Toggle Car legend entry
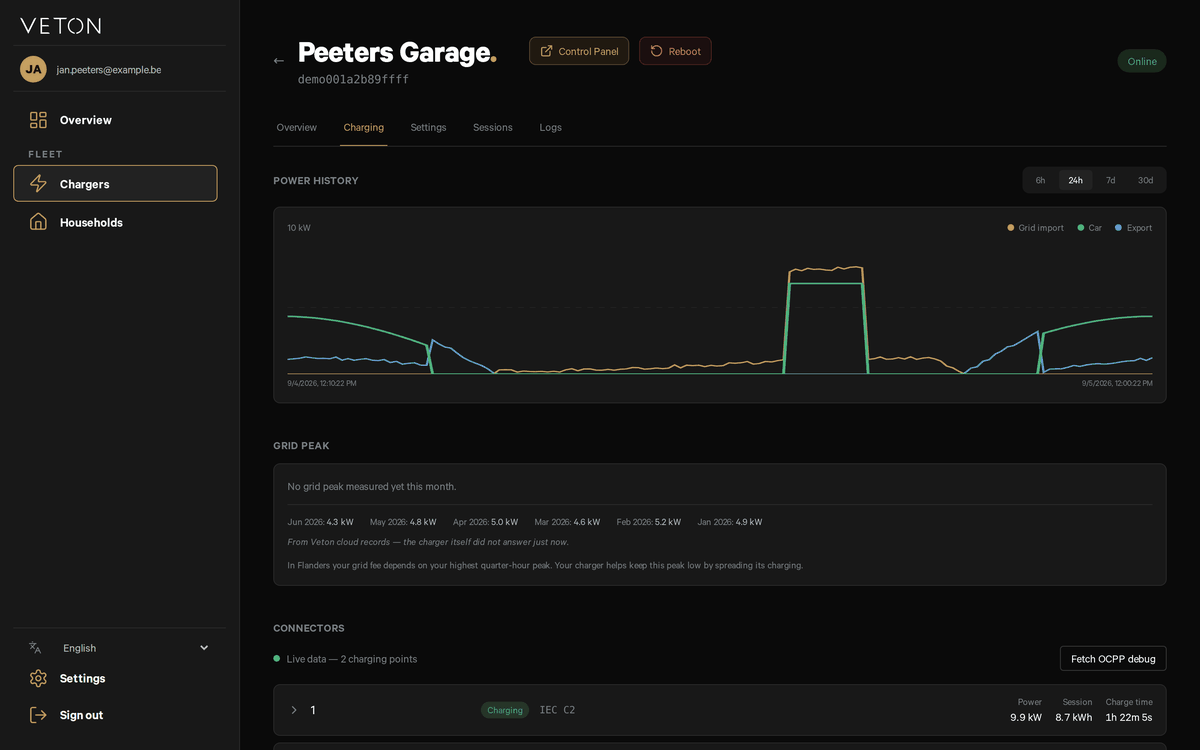The image size is (1200, 750). click(x=1090, y=228)
